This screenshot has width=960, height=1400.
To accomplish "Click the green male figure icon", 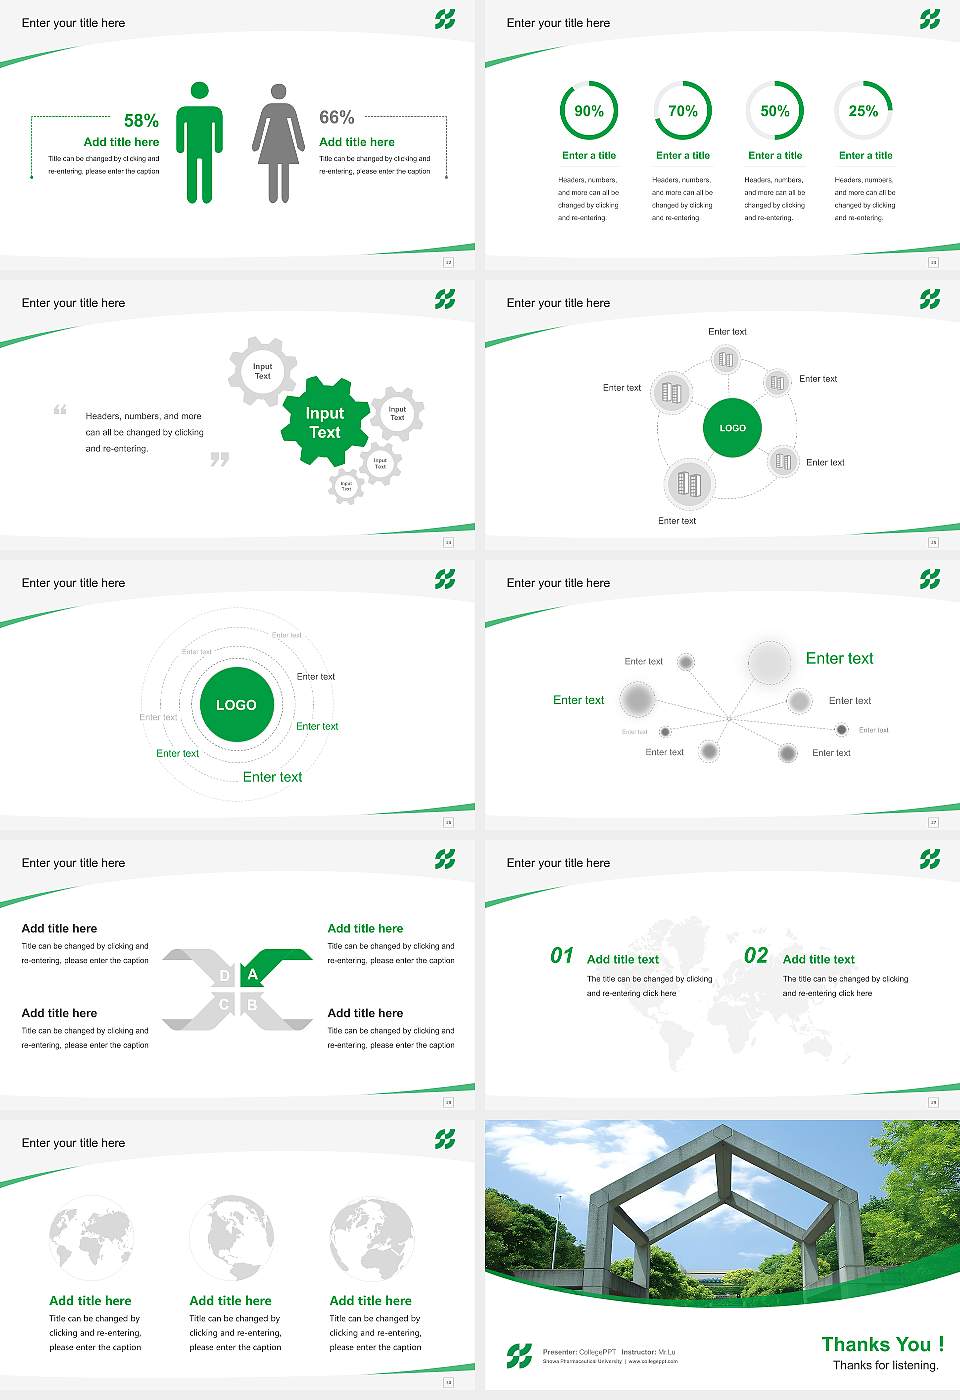I will pos(199,143).
